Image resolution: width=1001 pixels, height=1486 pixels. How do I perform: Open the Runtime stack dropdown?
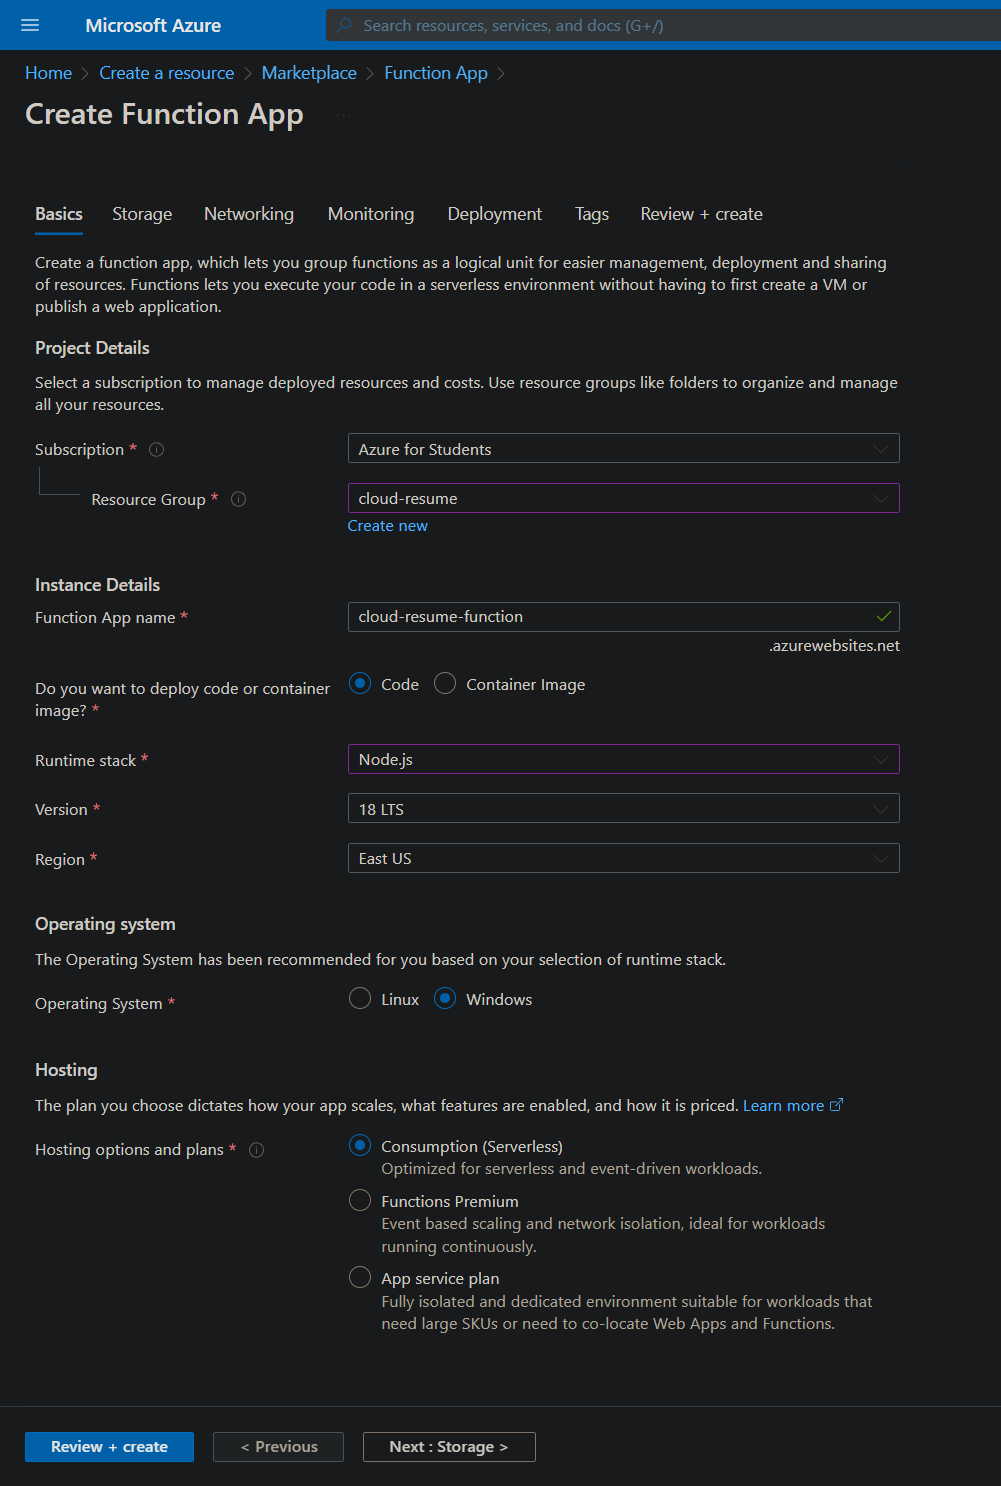tap(623, 759)
